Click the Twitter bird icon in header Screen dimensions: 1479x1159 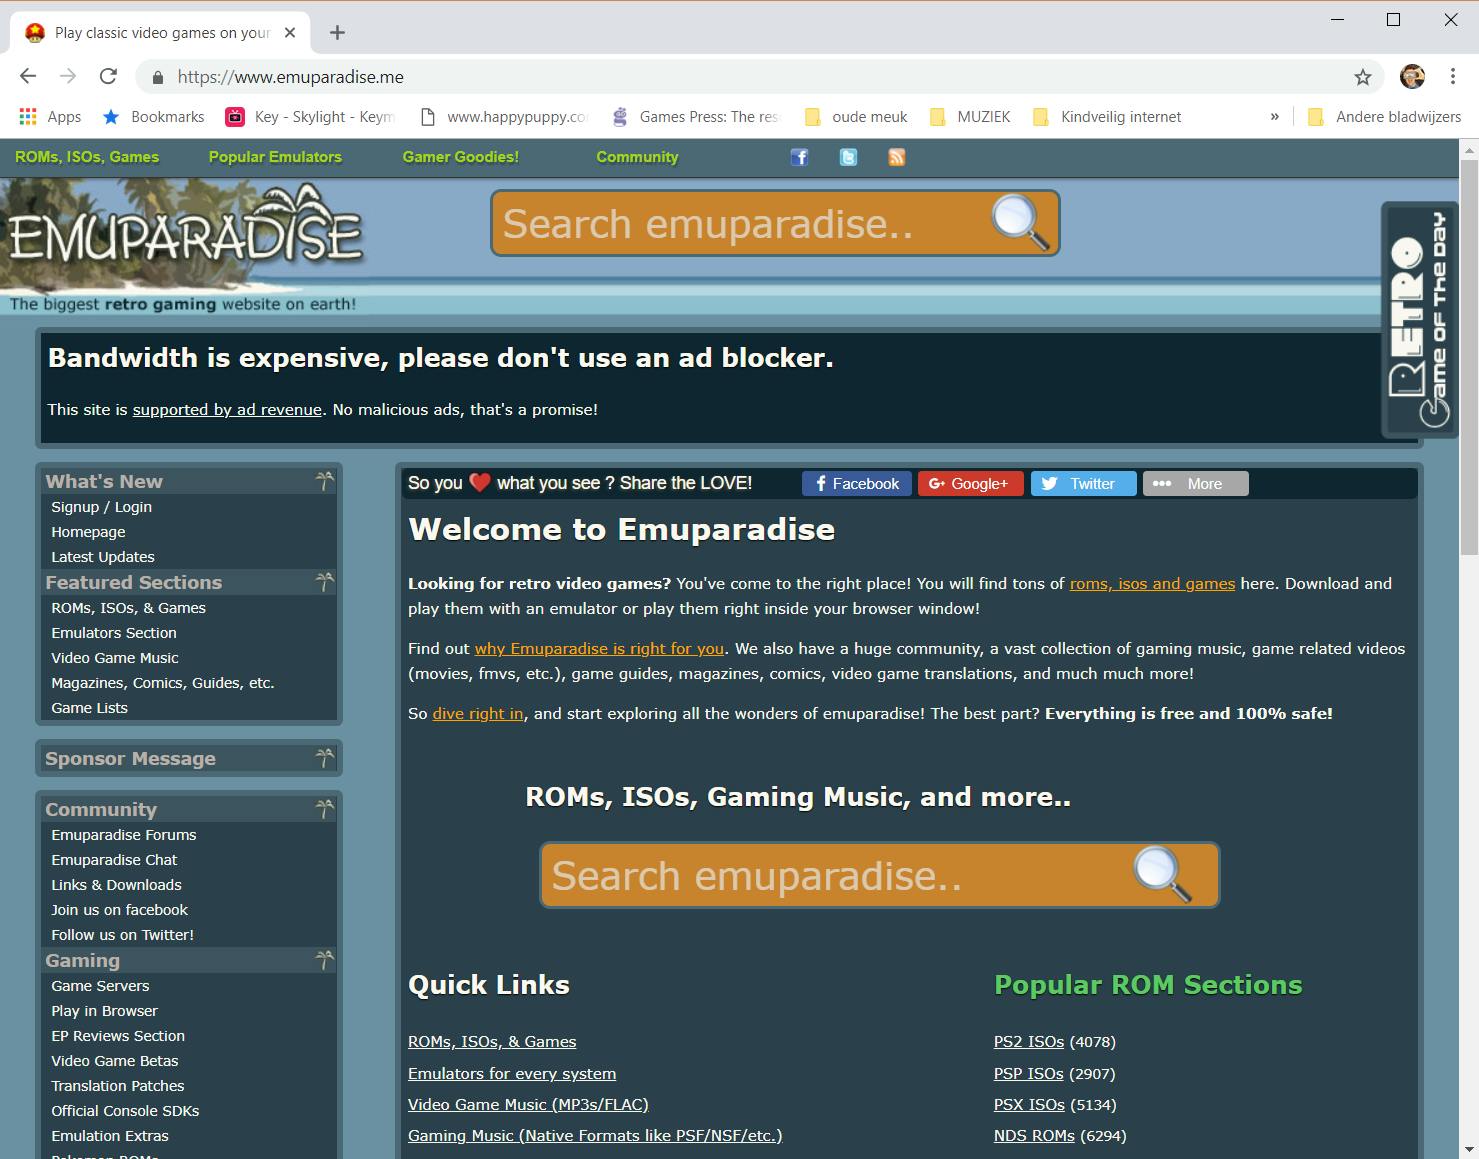848,157
